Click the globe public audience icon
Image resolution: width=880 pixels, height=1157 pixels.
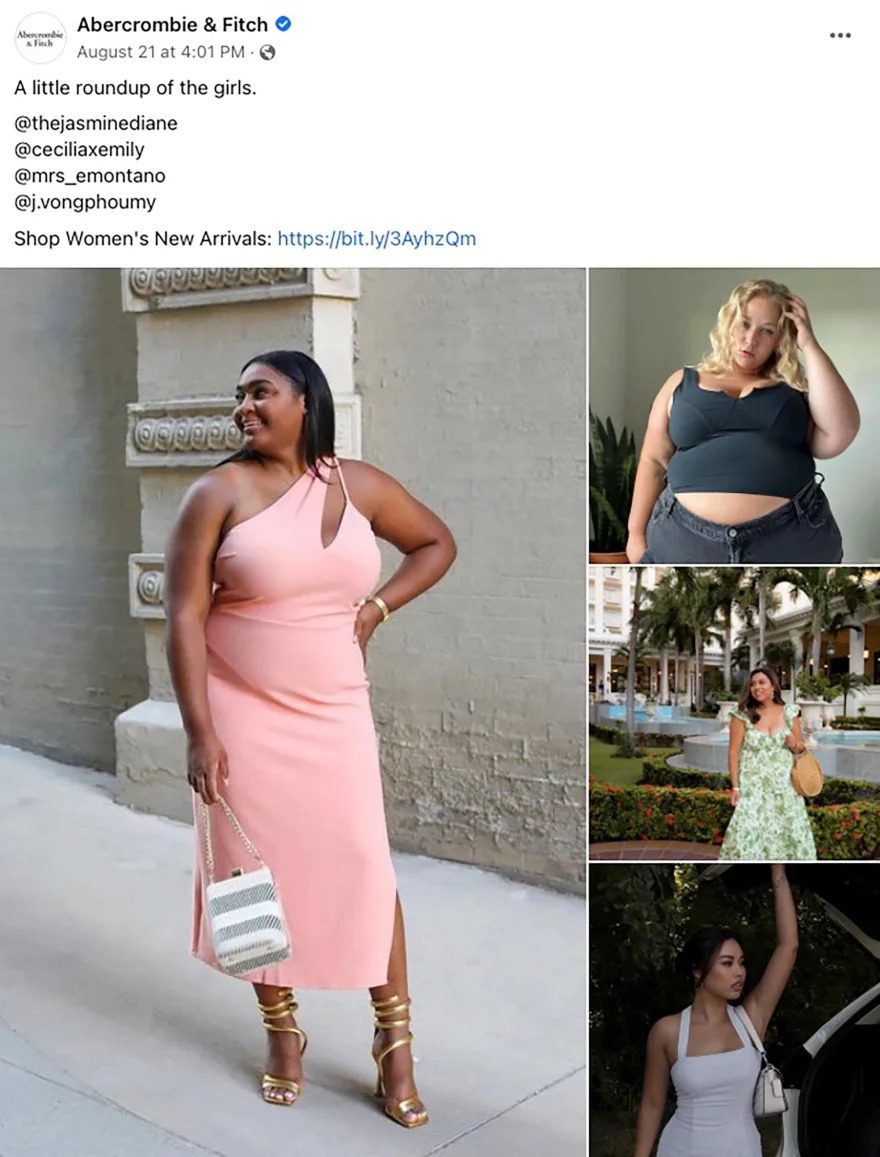(x=268, y=52)
